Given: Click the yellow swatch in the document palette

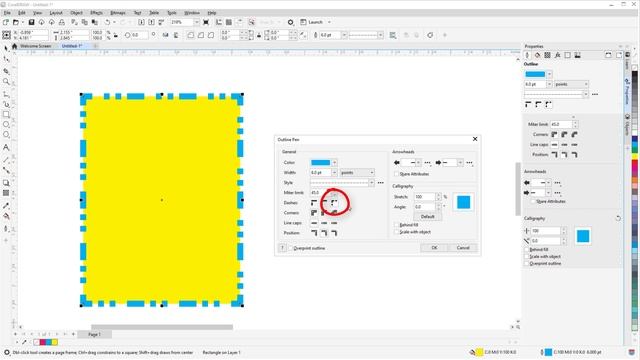Looking at the screenshot, I should click(x=55, y=342).
